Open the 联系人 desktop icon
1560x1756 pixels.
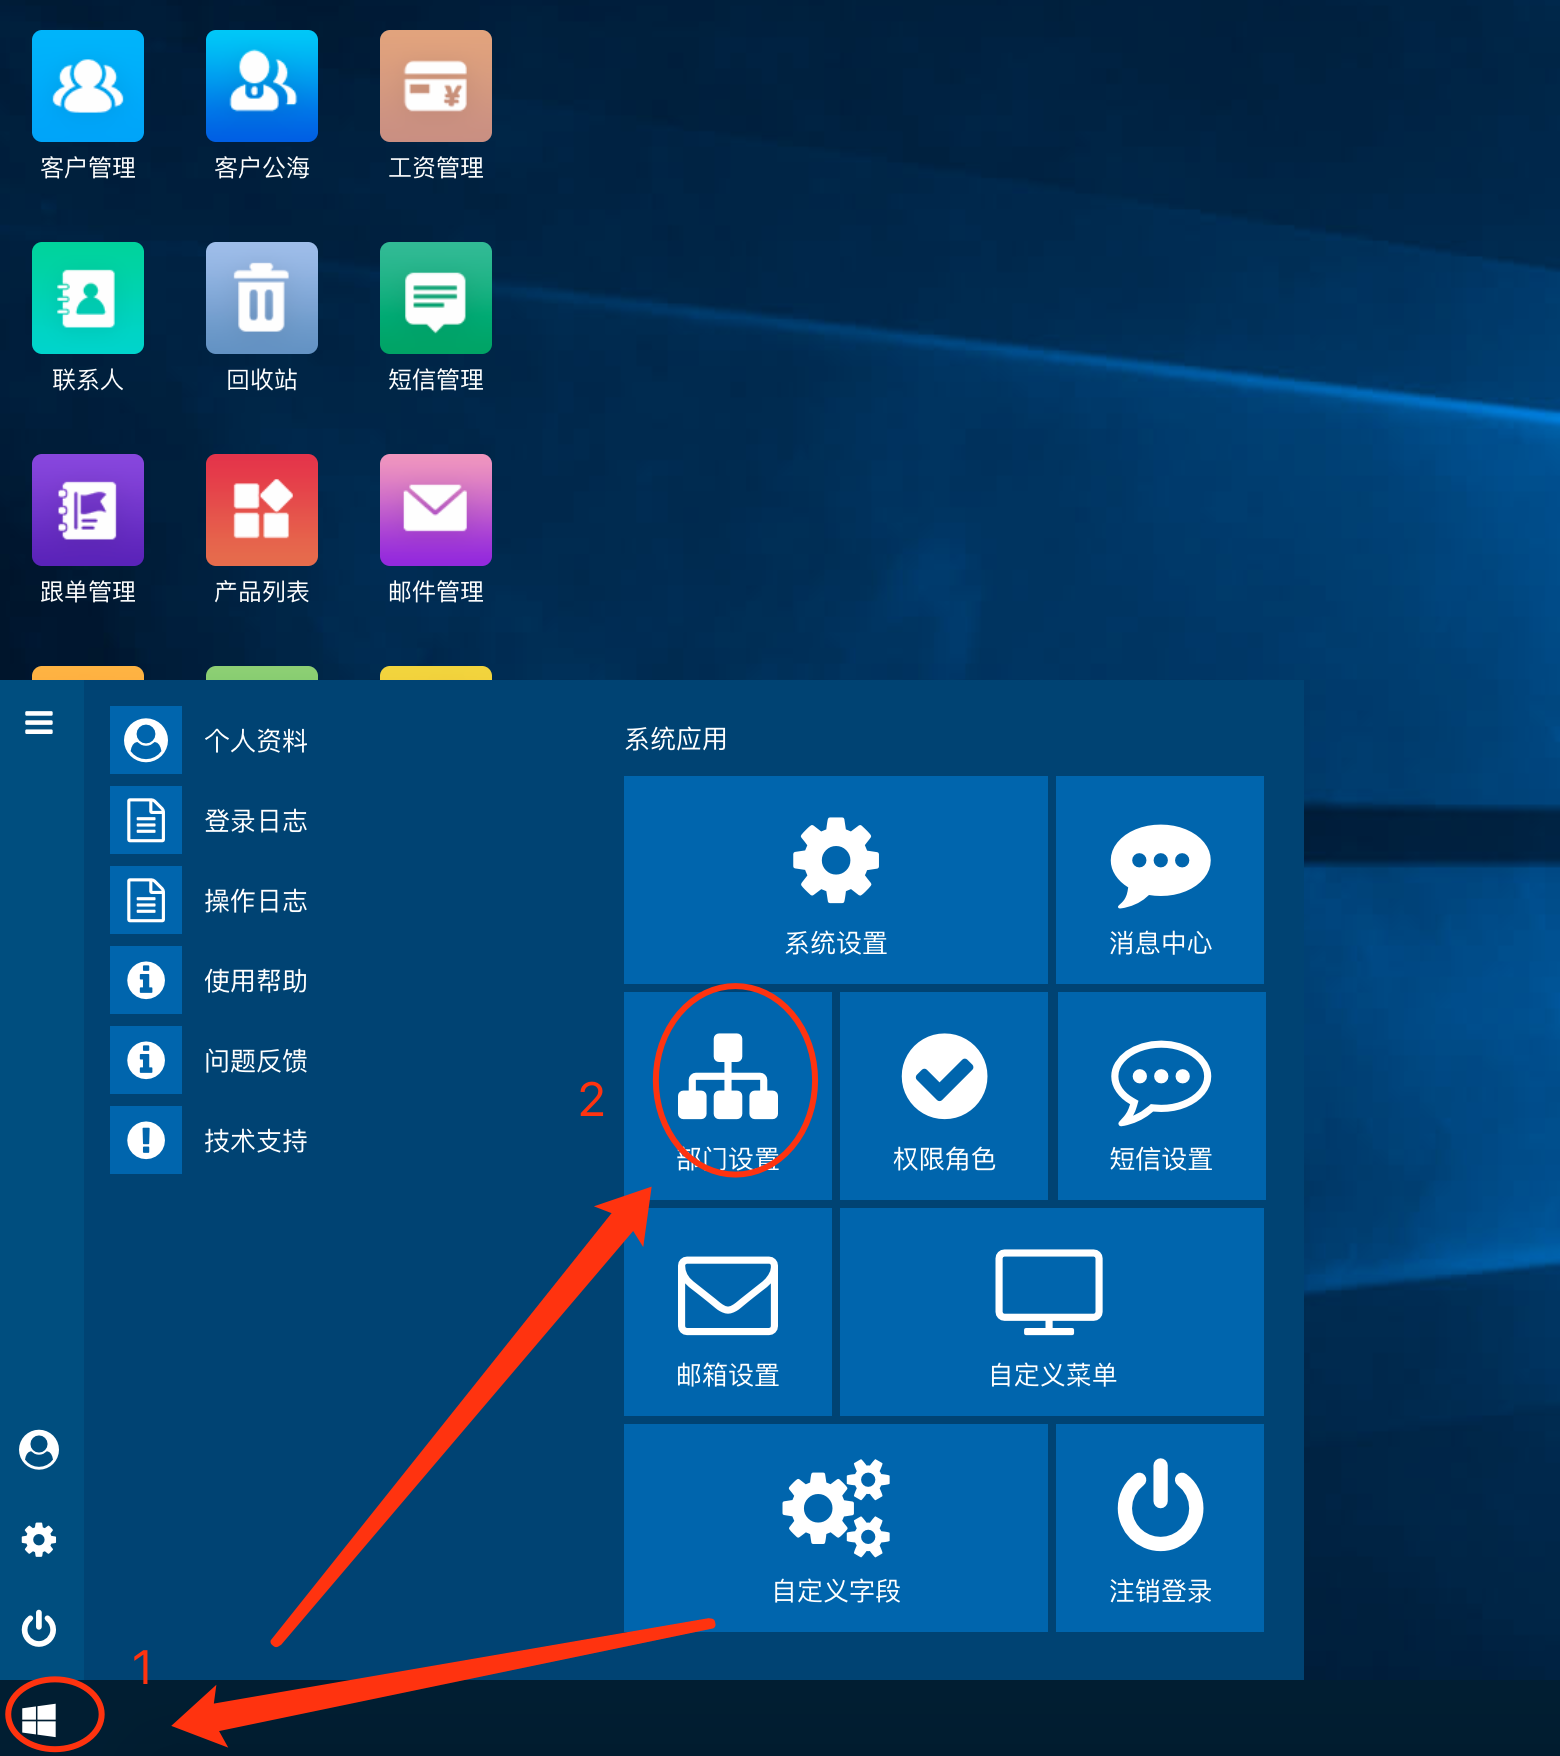click(88, 298)
